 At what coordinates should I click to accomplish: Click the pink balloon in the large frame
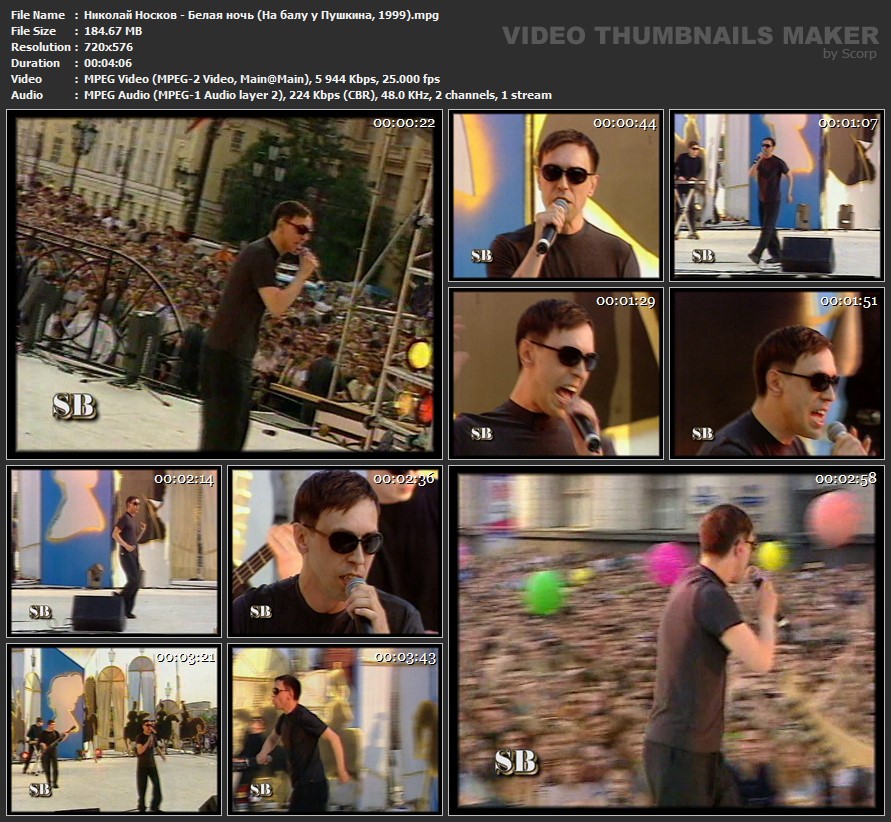(x=667, y=562)
